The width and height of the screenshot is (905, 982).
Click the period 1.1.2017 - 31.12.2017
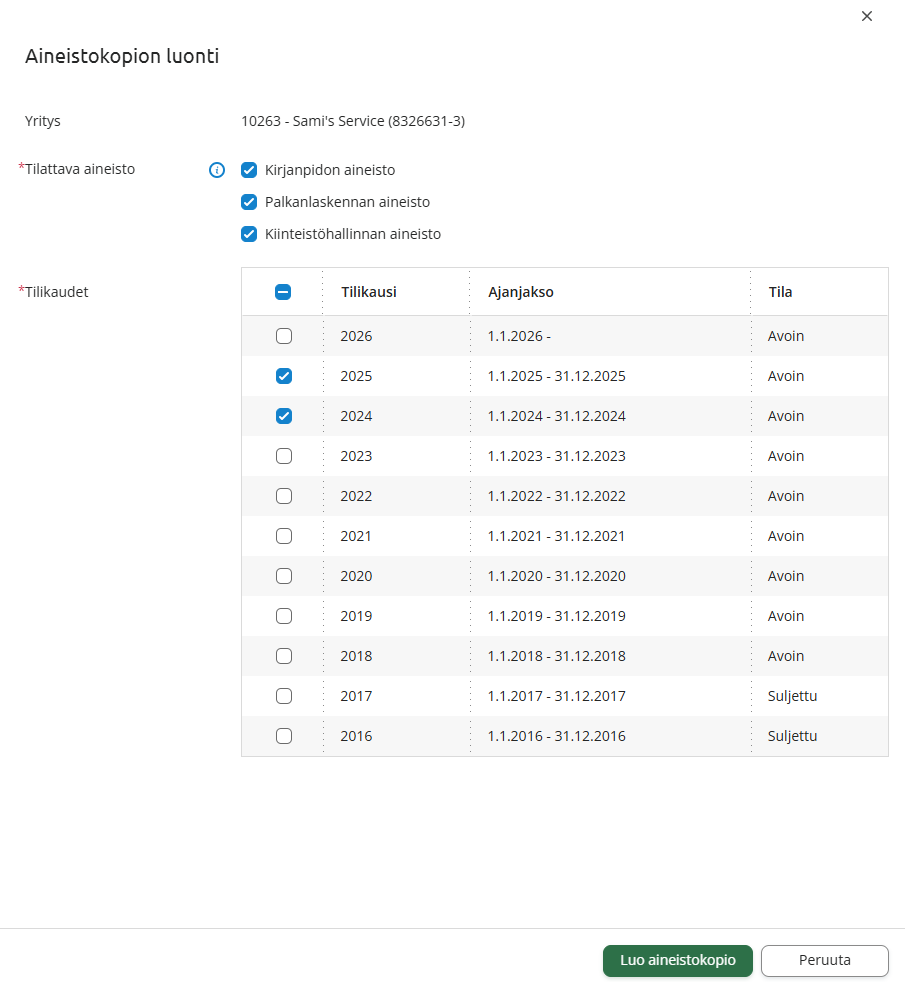557,696
